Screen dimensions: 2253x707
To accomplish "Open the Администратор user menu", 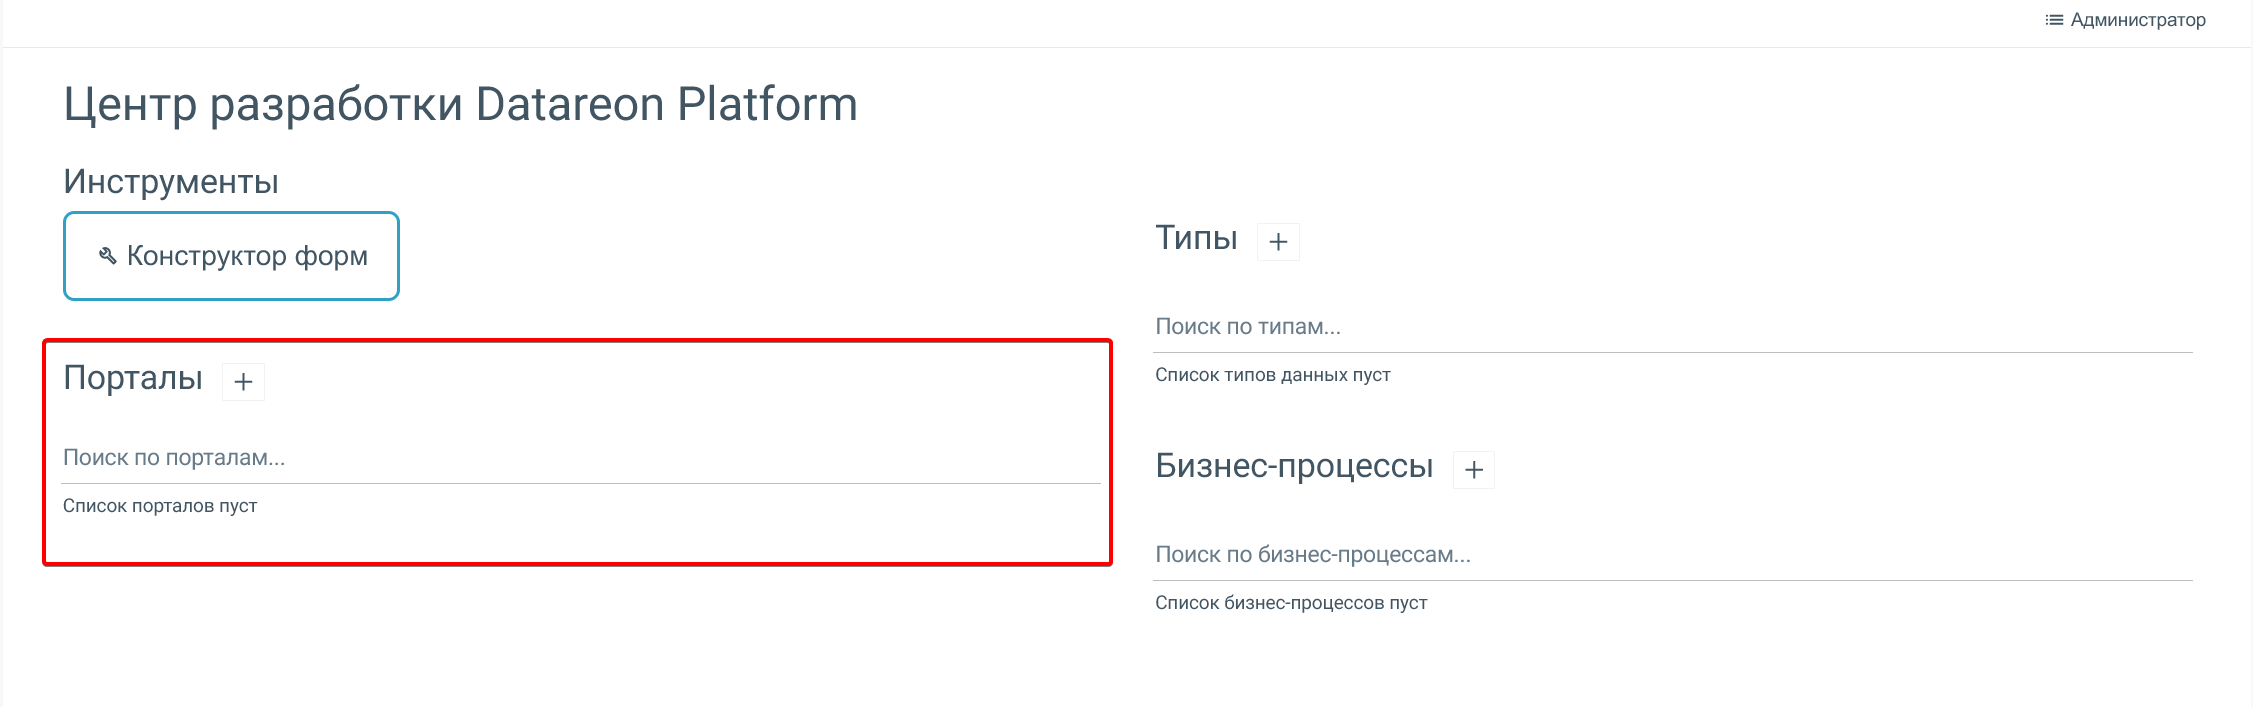I will tap(2137, 20).
